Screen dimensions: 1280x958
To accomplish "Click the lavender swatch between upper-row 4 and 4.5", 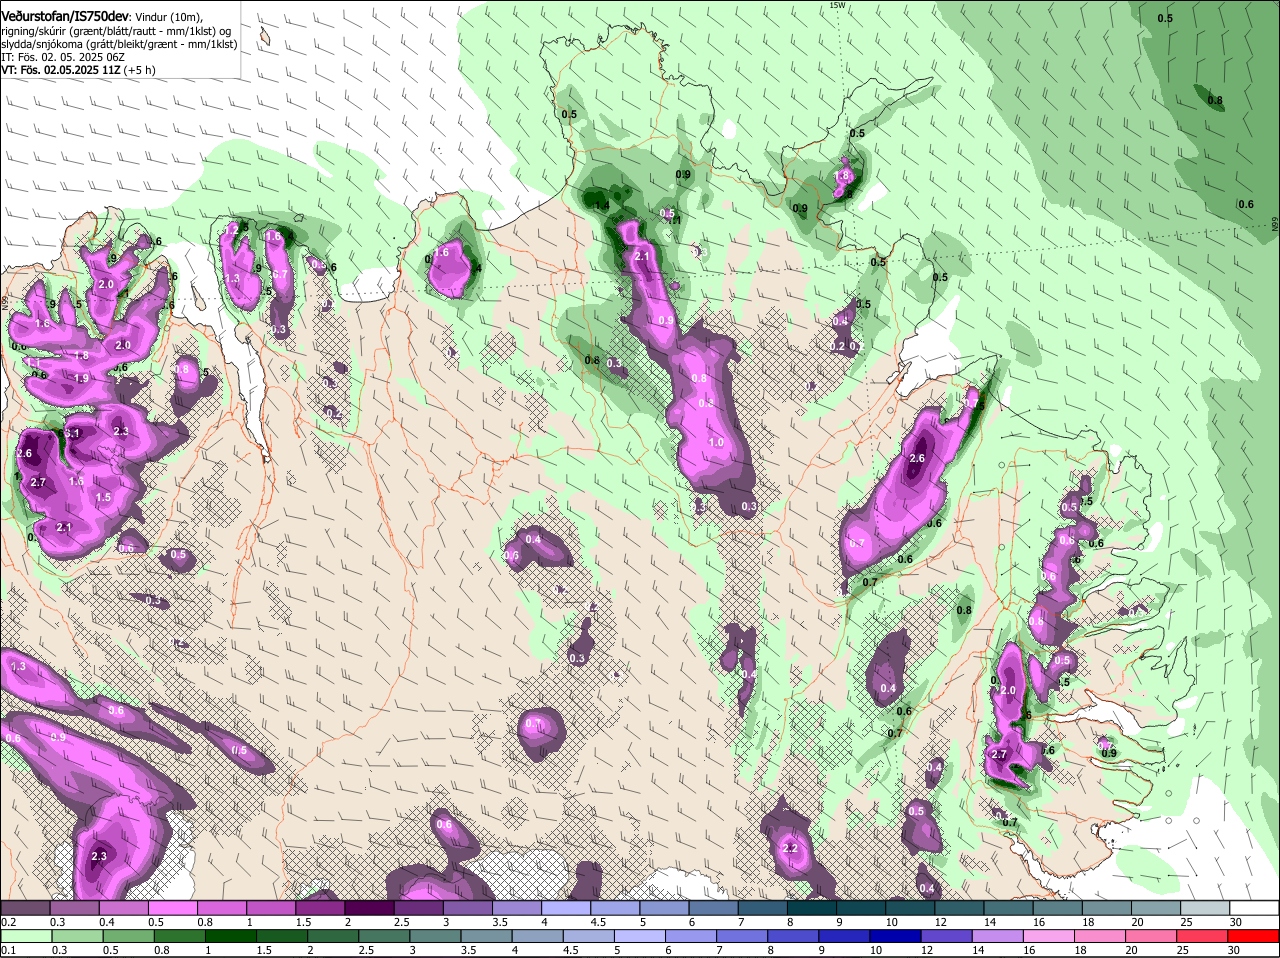I will 566,907.
